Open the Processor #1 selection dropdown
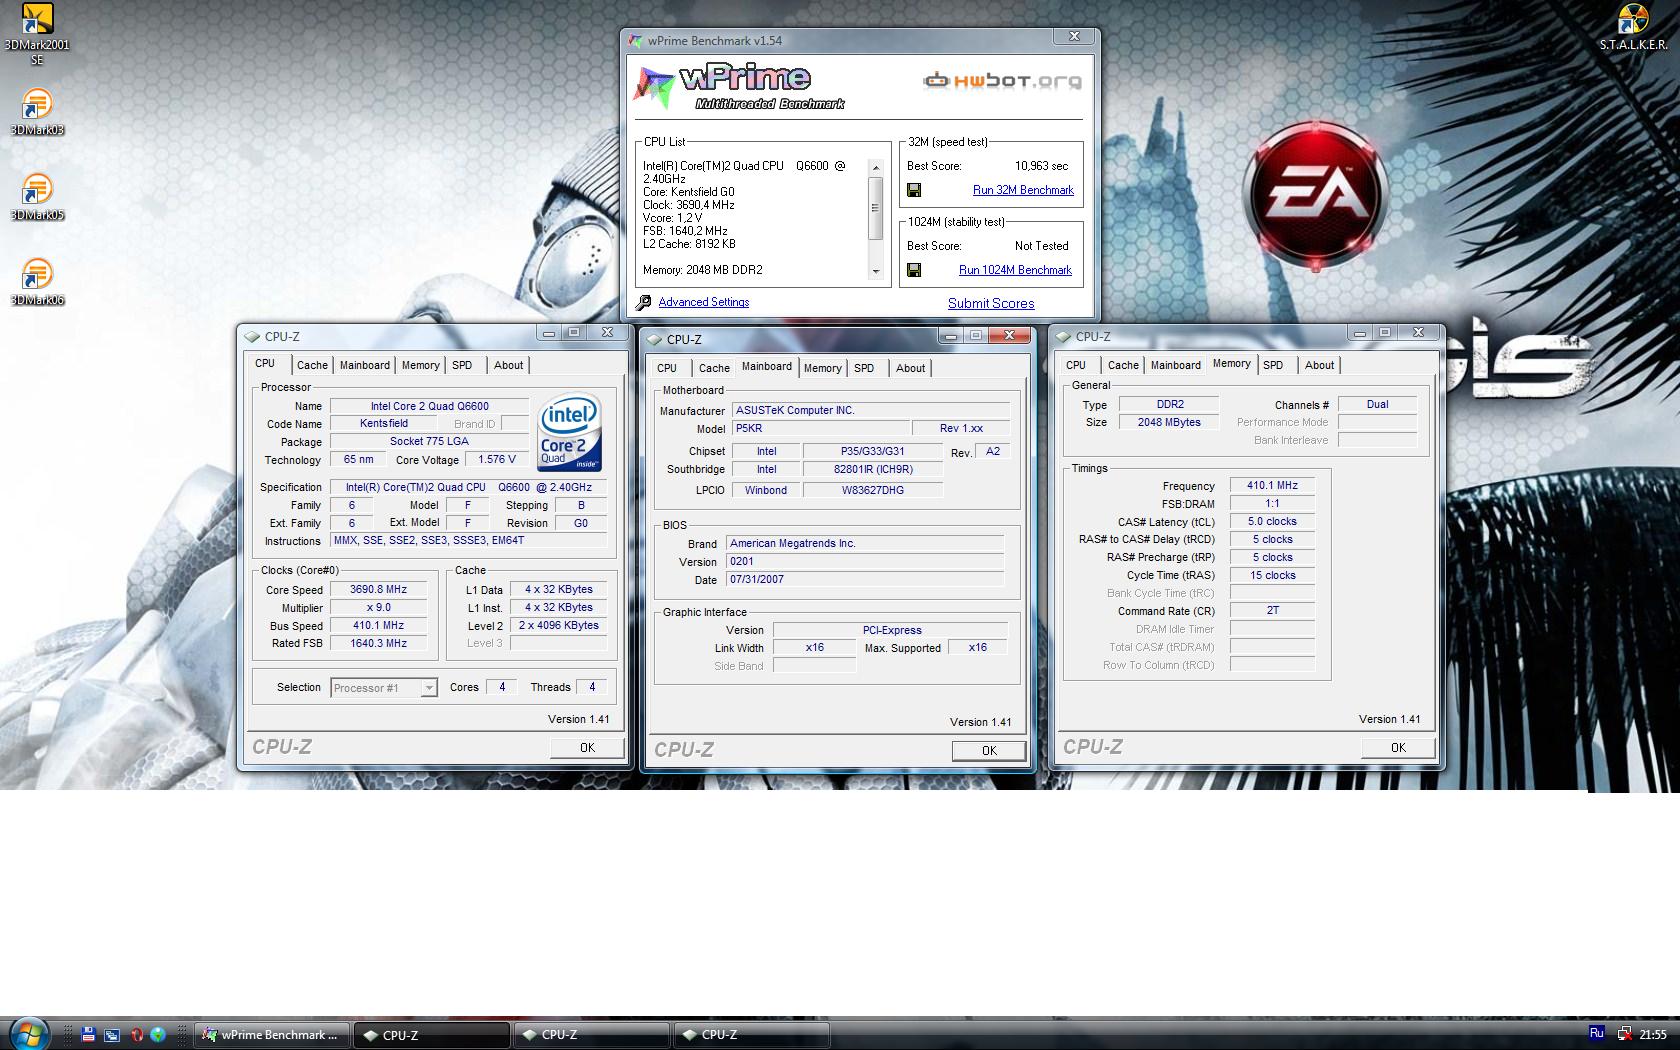The width and height of the screenshot is (1680, 1050). pyautogui.click(x=429, y=688)
